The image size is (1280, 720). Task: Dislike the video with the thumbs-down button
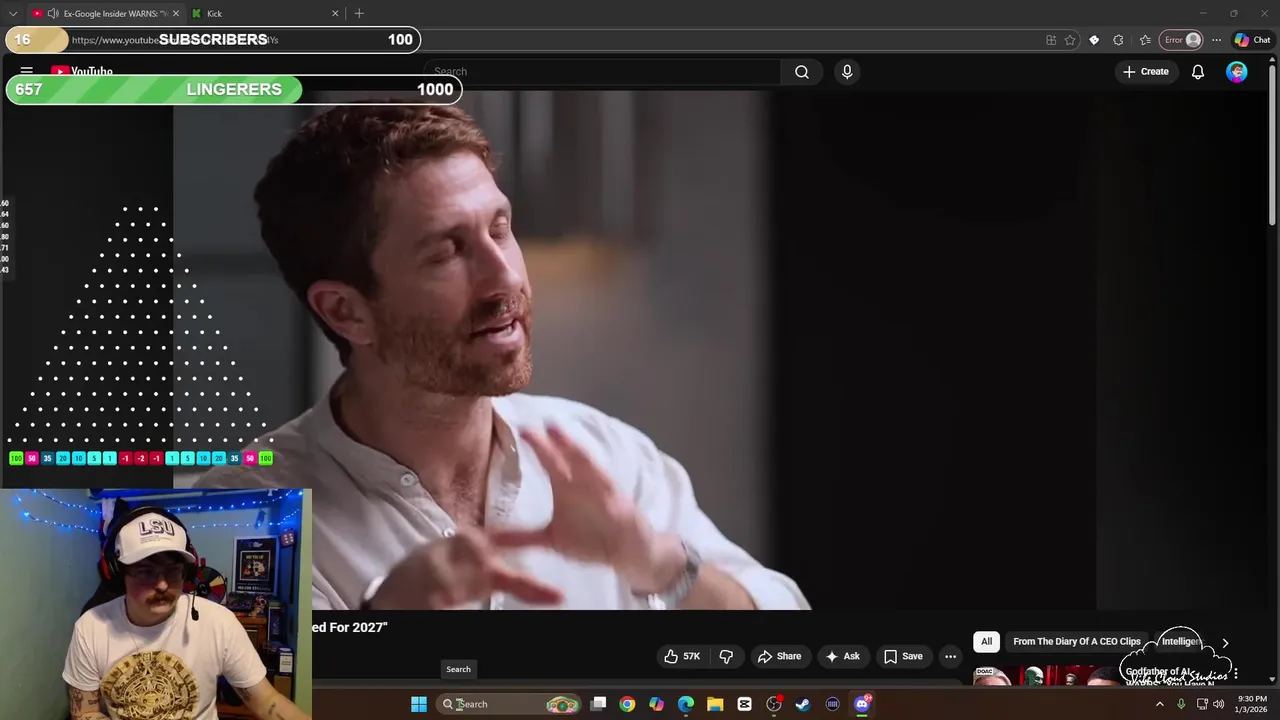(726, 656)
